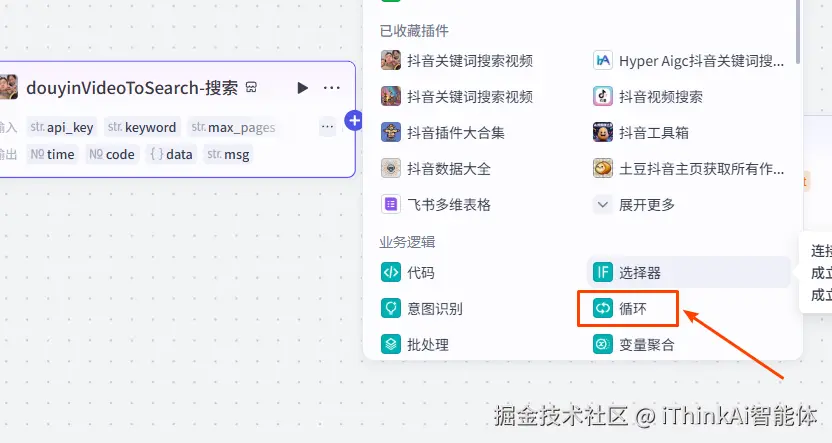832x443 pixels.
Task: Select the data output chip
Action: click(x=171, y=154)
